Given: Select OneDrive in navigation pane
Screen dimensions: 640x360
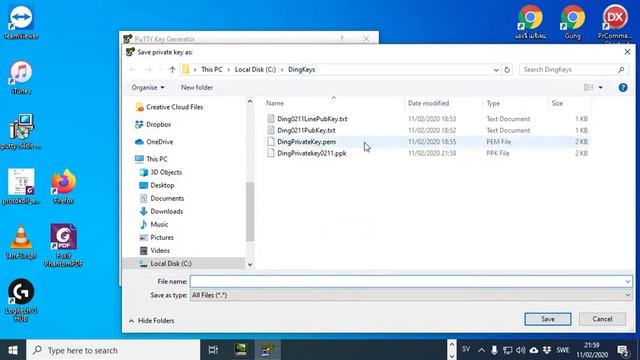Looking at the screenshot, I should coord(160,142).
